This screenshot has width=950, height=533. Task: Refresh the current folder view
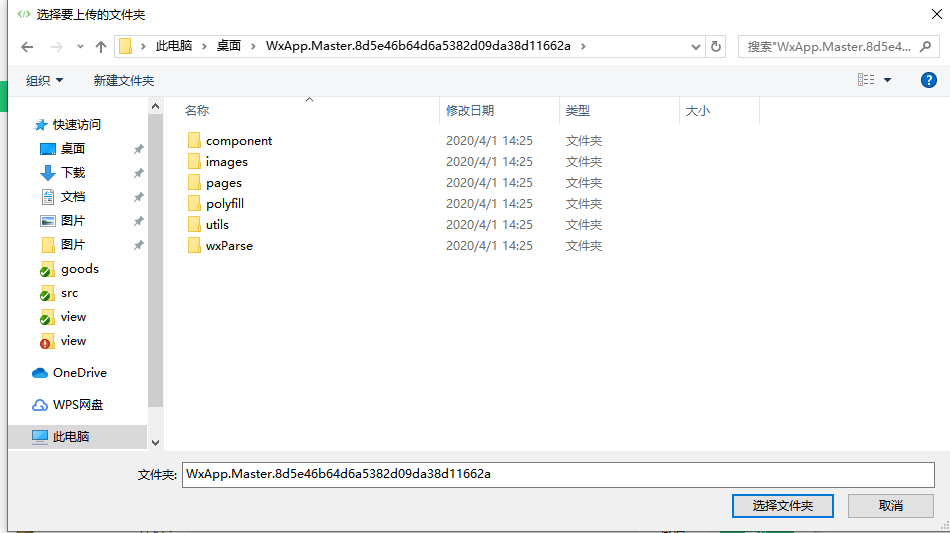[x=716, y=47]
